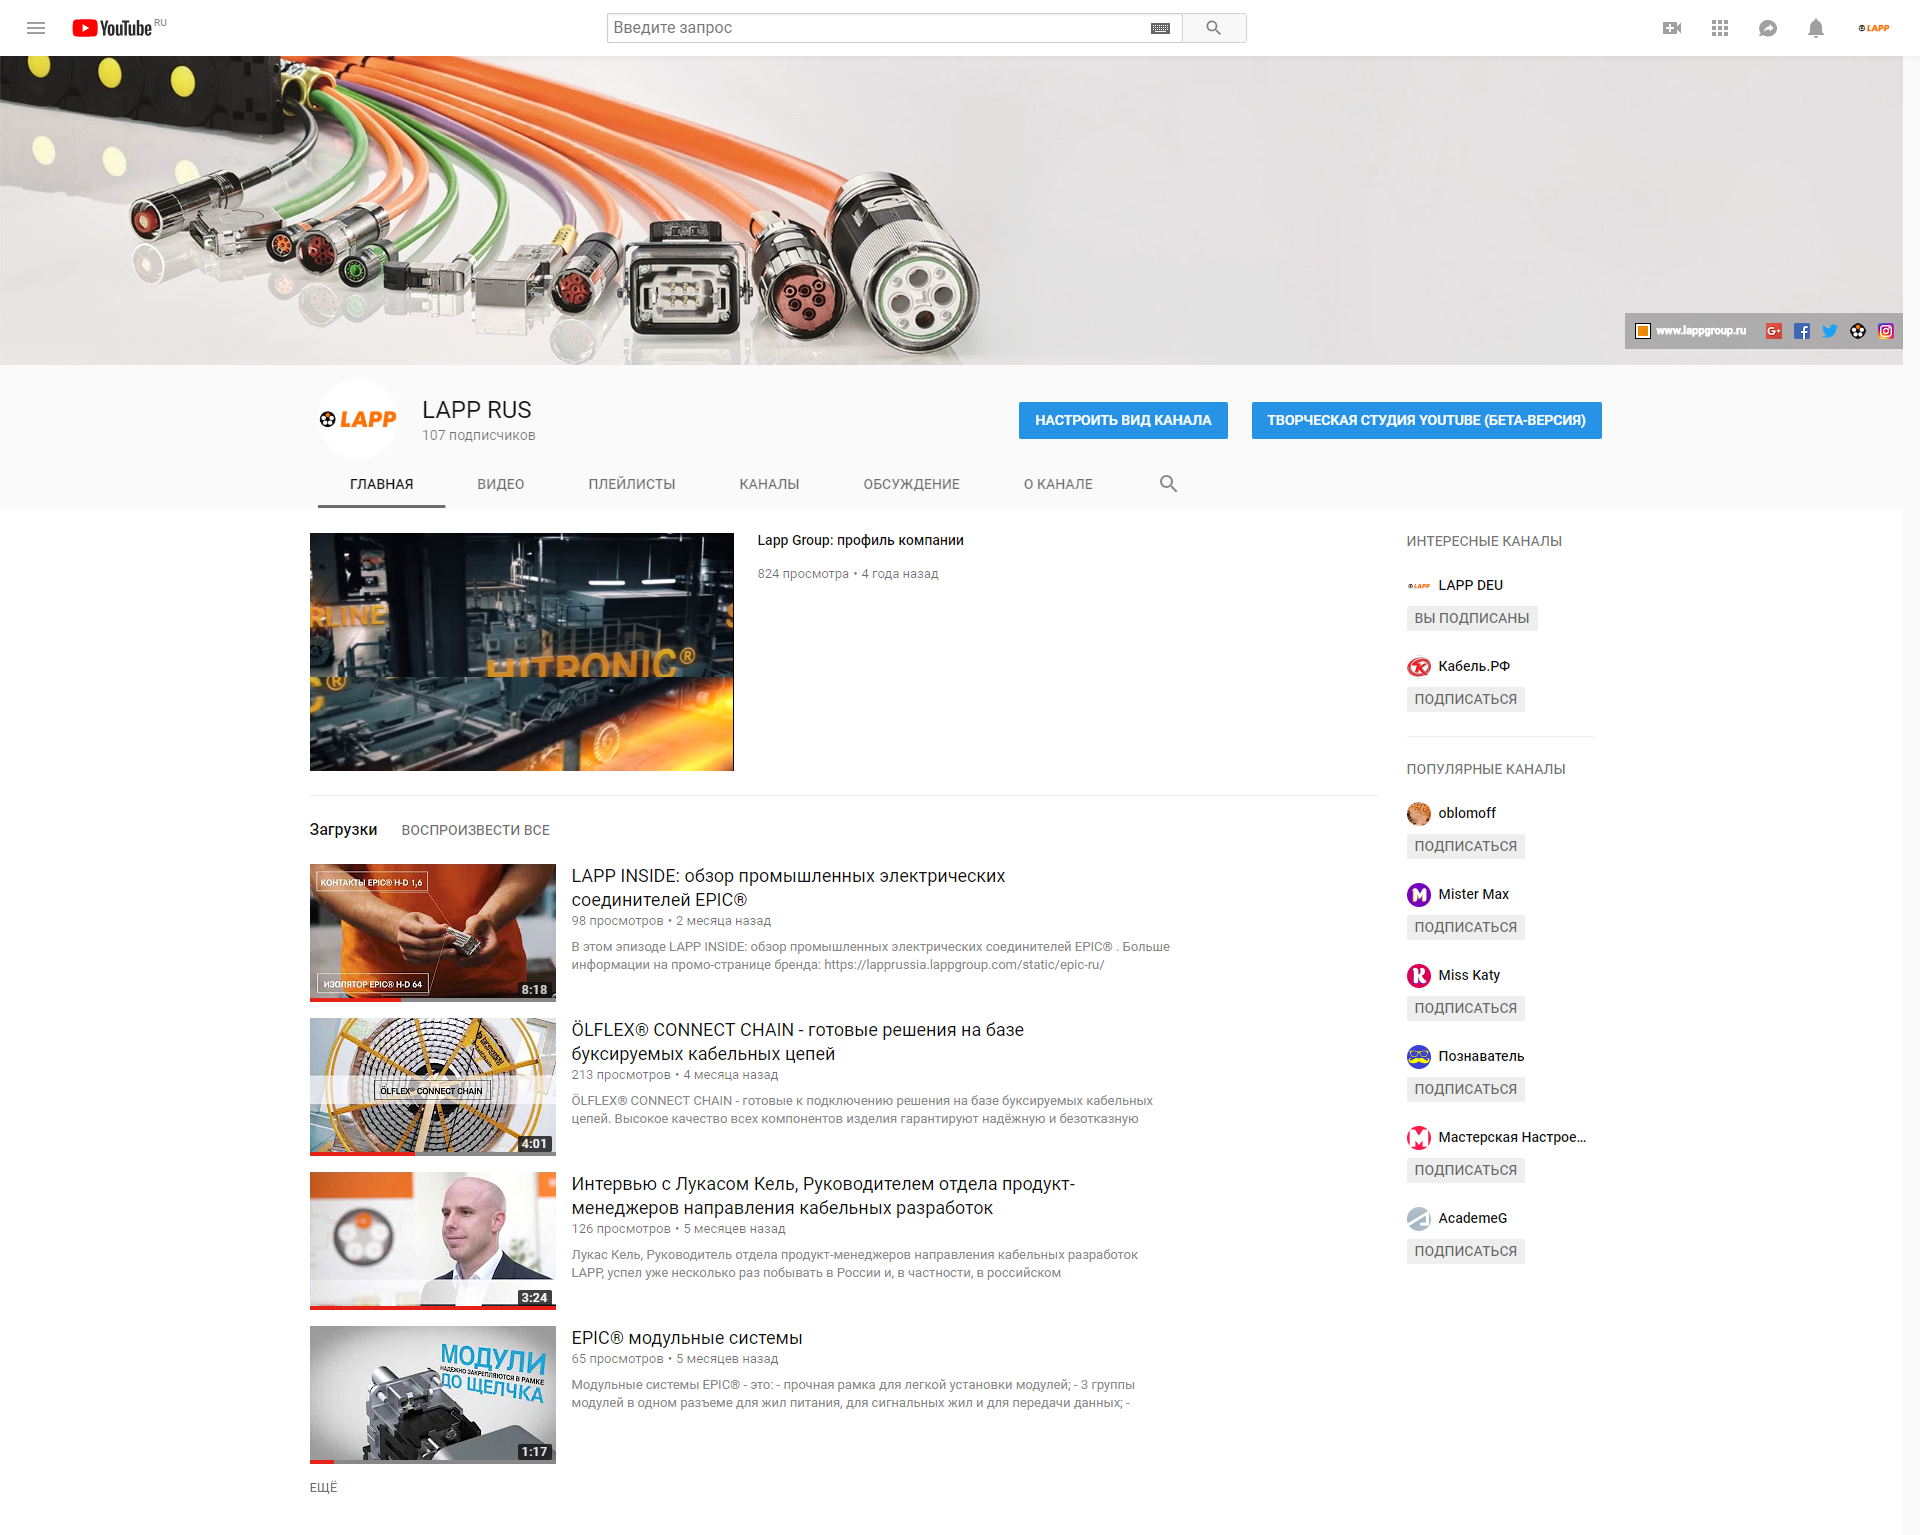The height and width of the screenshot is (1535, 1920).
Task: Subscribe to AcademeG channel
Action: 1466,1251
